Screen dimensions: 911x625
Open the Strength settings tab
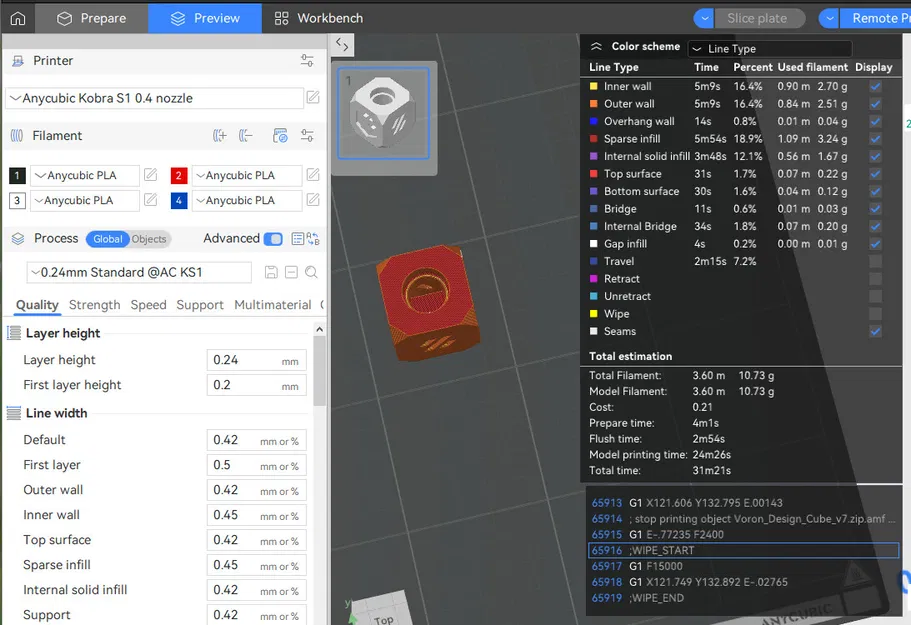tap(94, 305)
